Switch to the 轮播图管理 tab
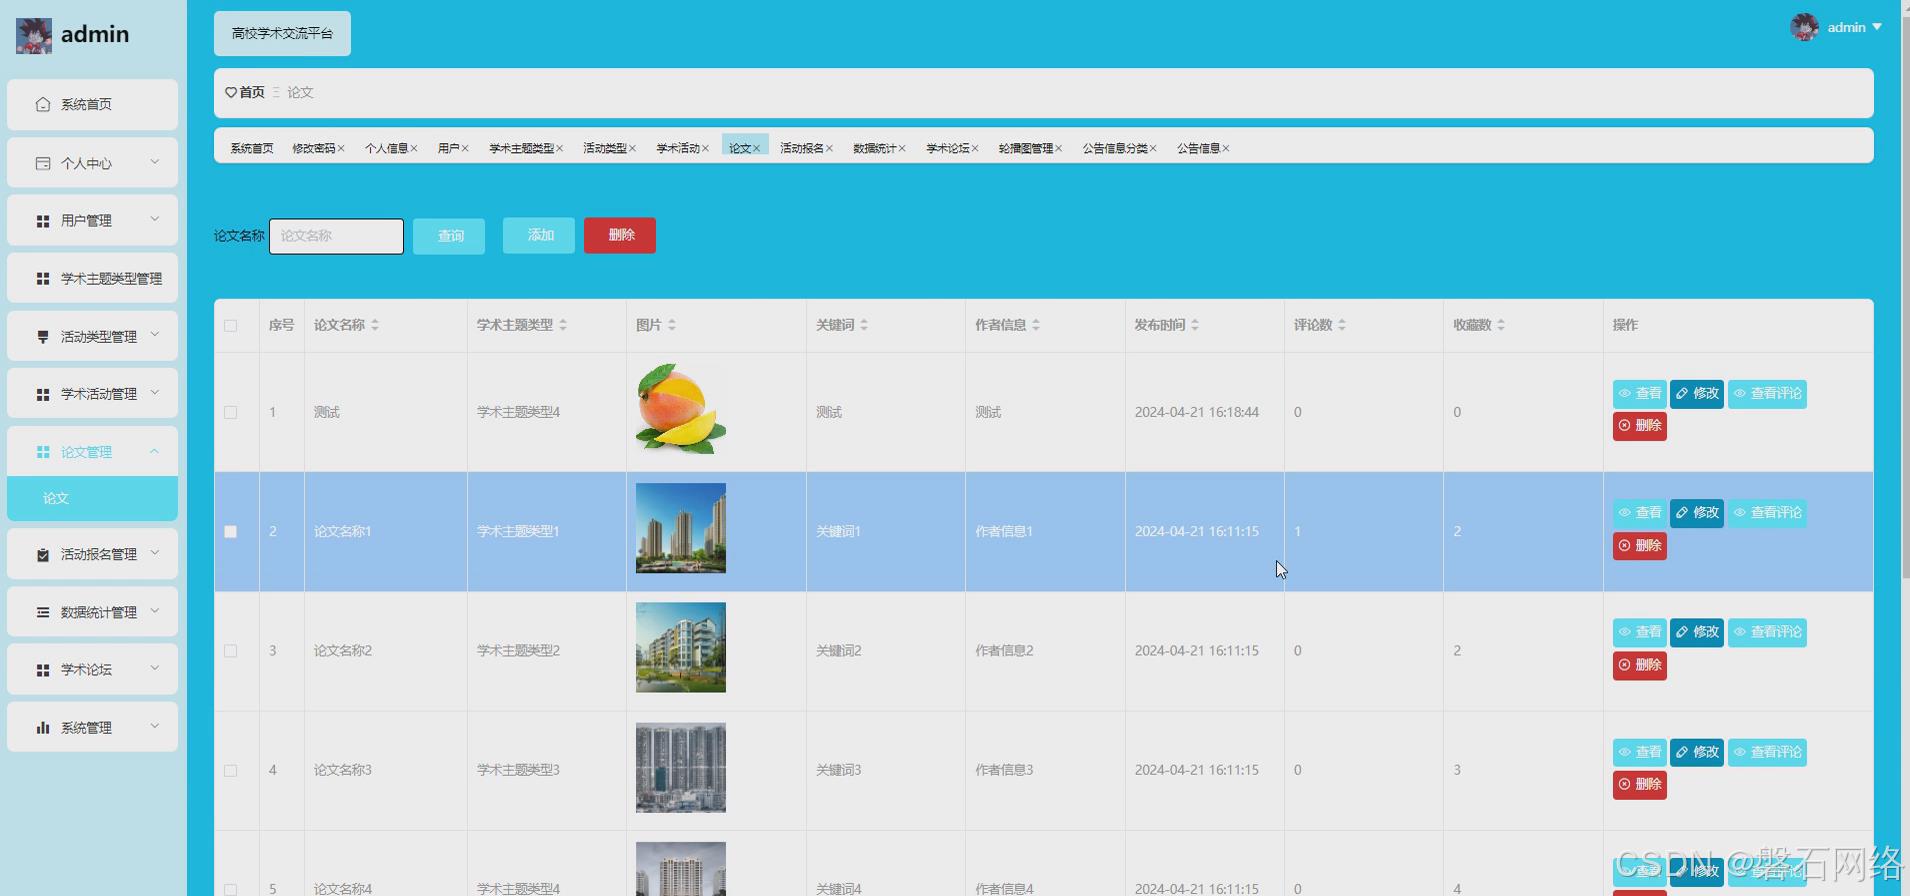1910x896 pixels. [x=1025, y=148]
